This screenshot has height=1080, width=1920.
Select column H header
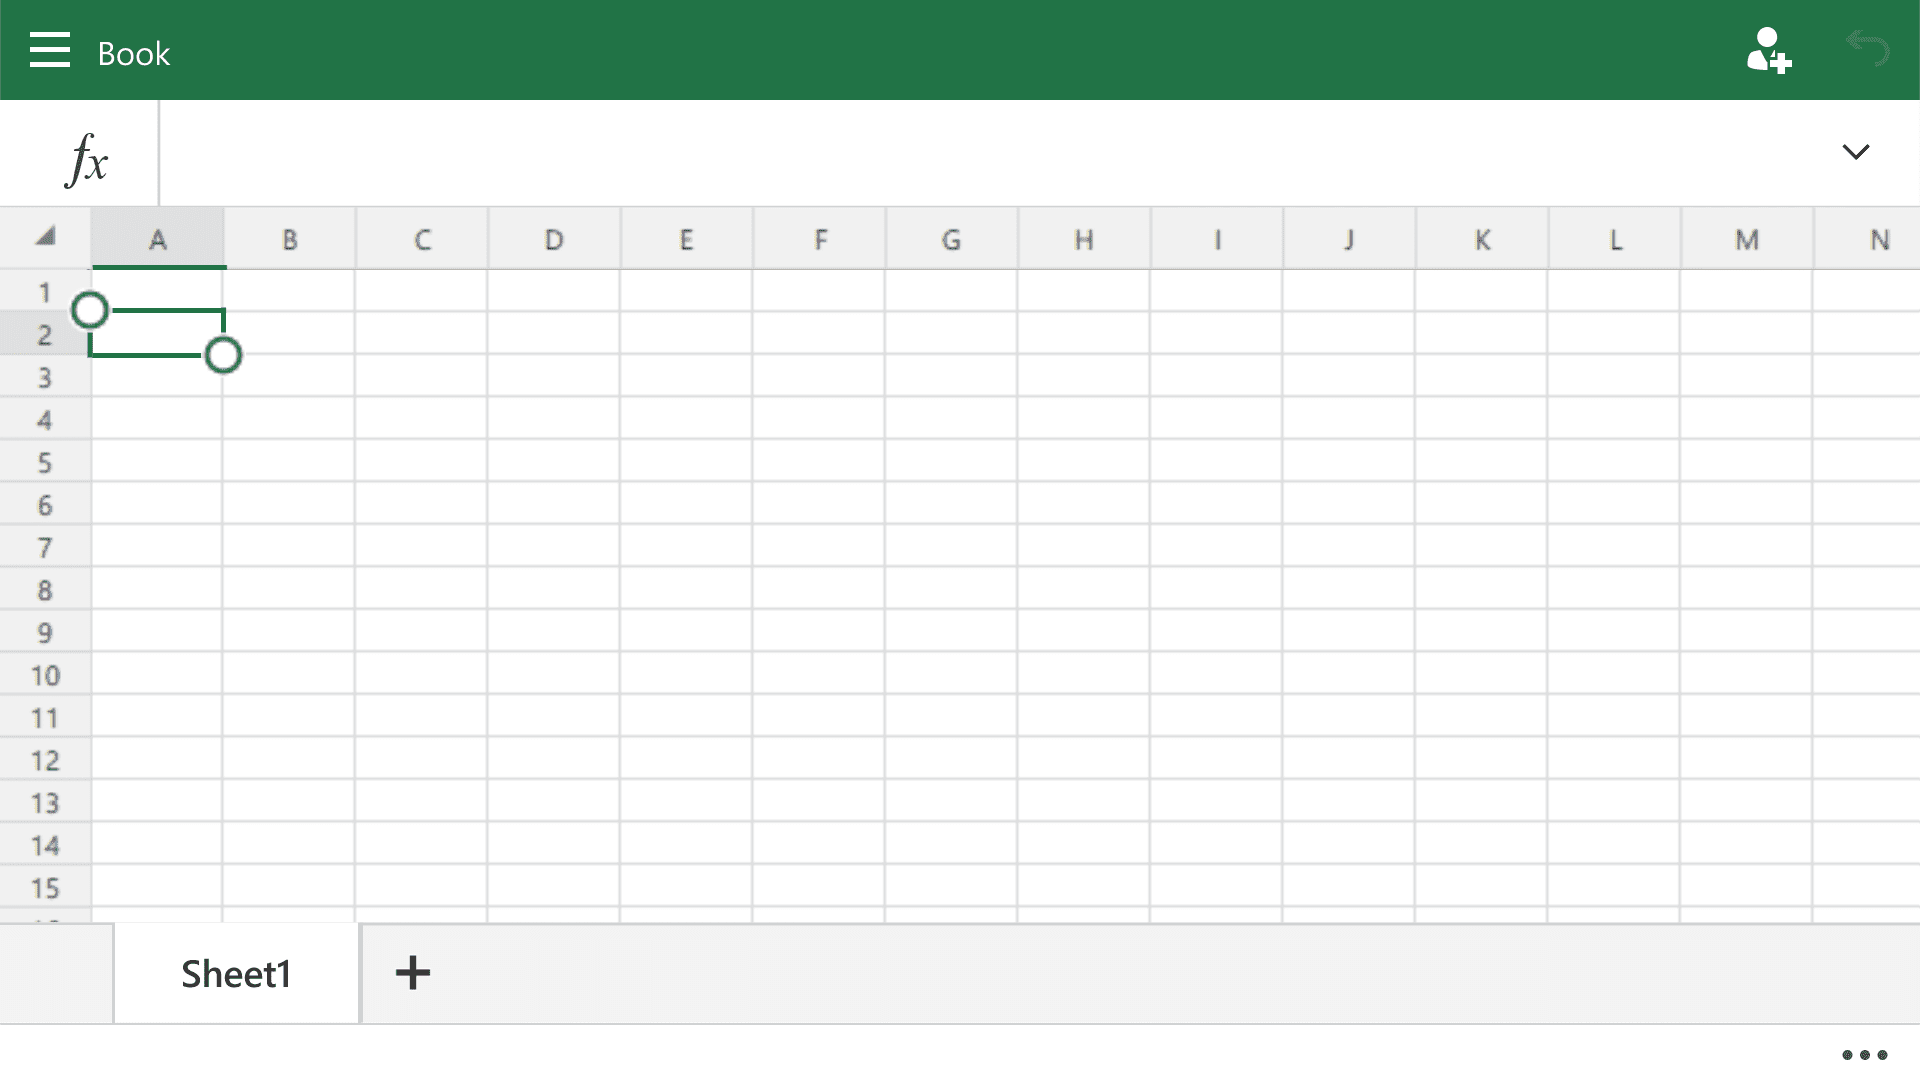click(1084, 239)
